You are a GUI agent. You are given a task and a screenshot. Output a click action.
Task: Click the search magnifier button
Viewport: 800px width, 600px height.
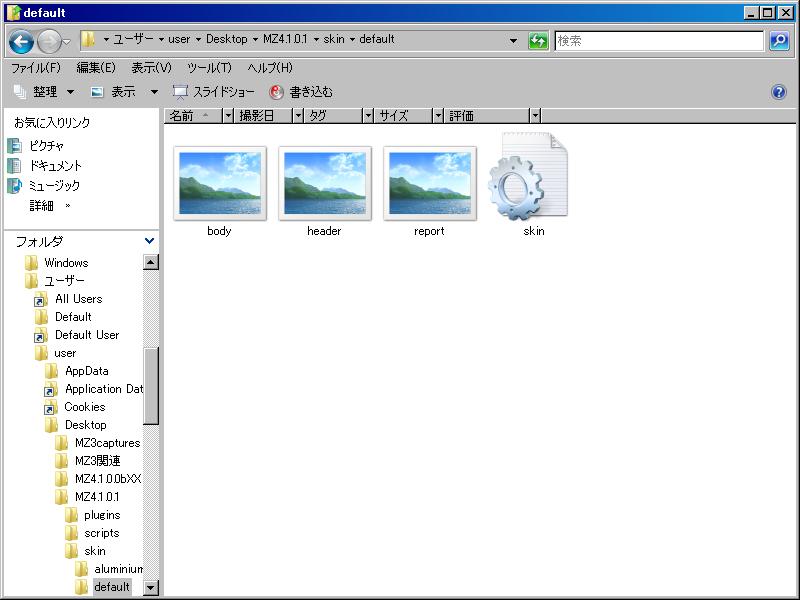tap(779, 41)
